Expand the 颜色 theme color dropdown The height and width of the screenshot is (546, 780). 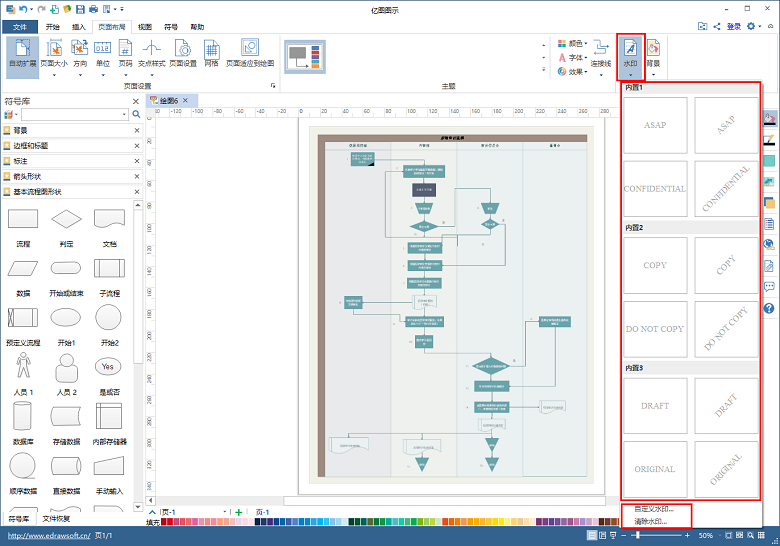[572, 43]
